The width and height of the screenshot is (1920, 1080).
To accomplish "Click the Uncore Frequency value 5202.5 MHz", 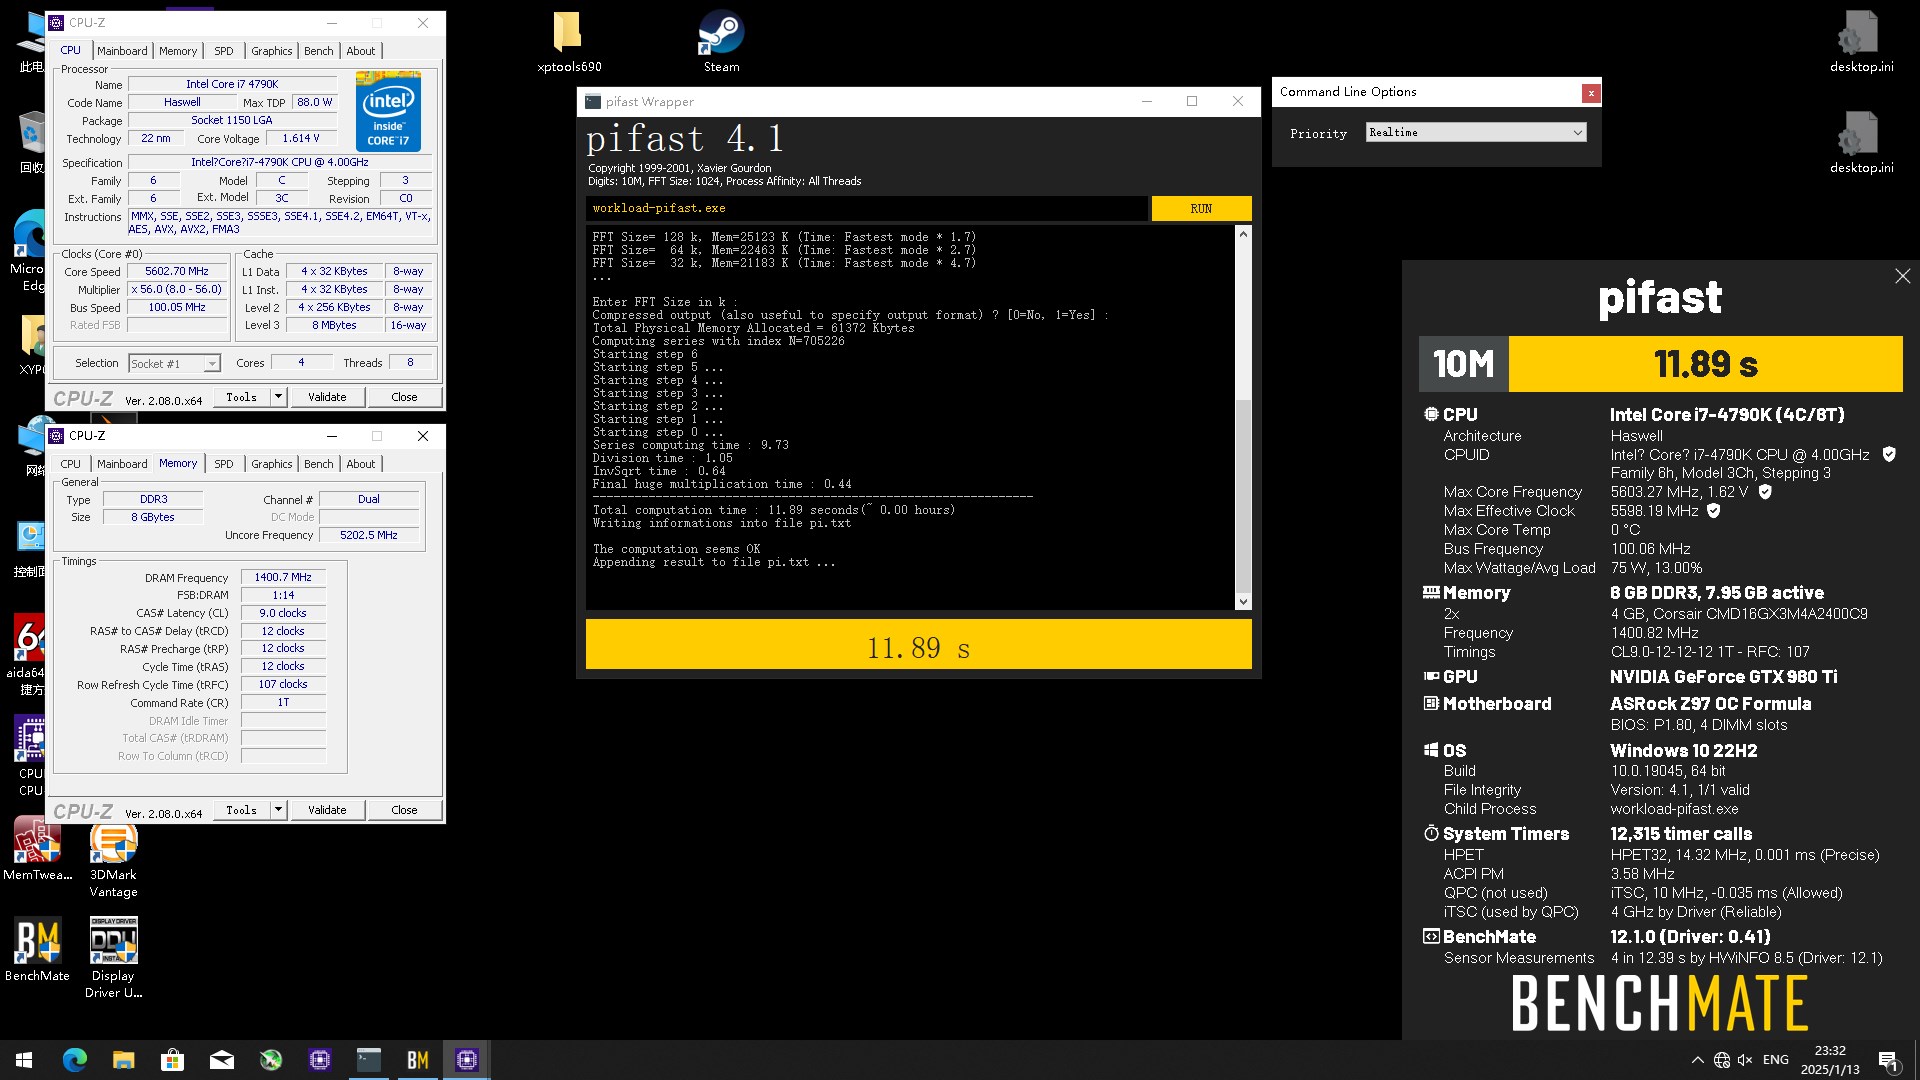I will 369,535.
